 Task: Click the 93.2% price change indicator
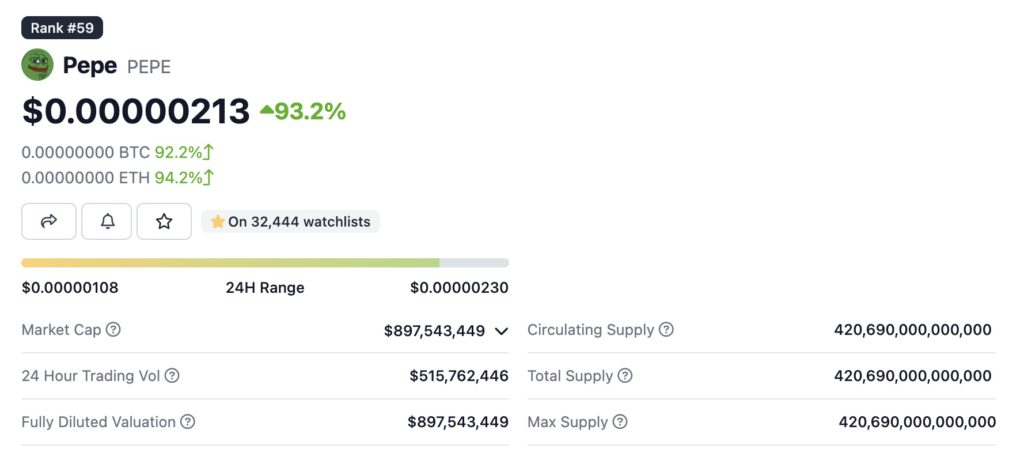point(303,111)
